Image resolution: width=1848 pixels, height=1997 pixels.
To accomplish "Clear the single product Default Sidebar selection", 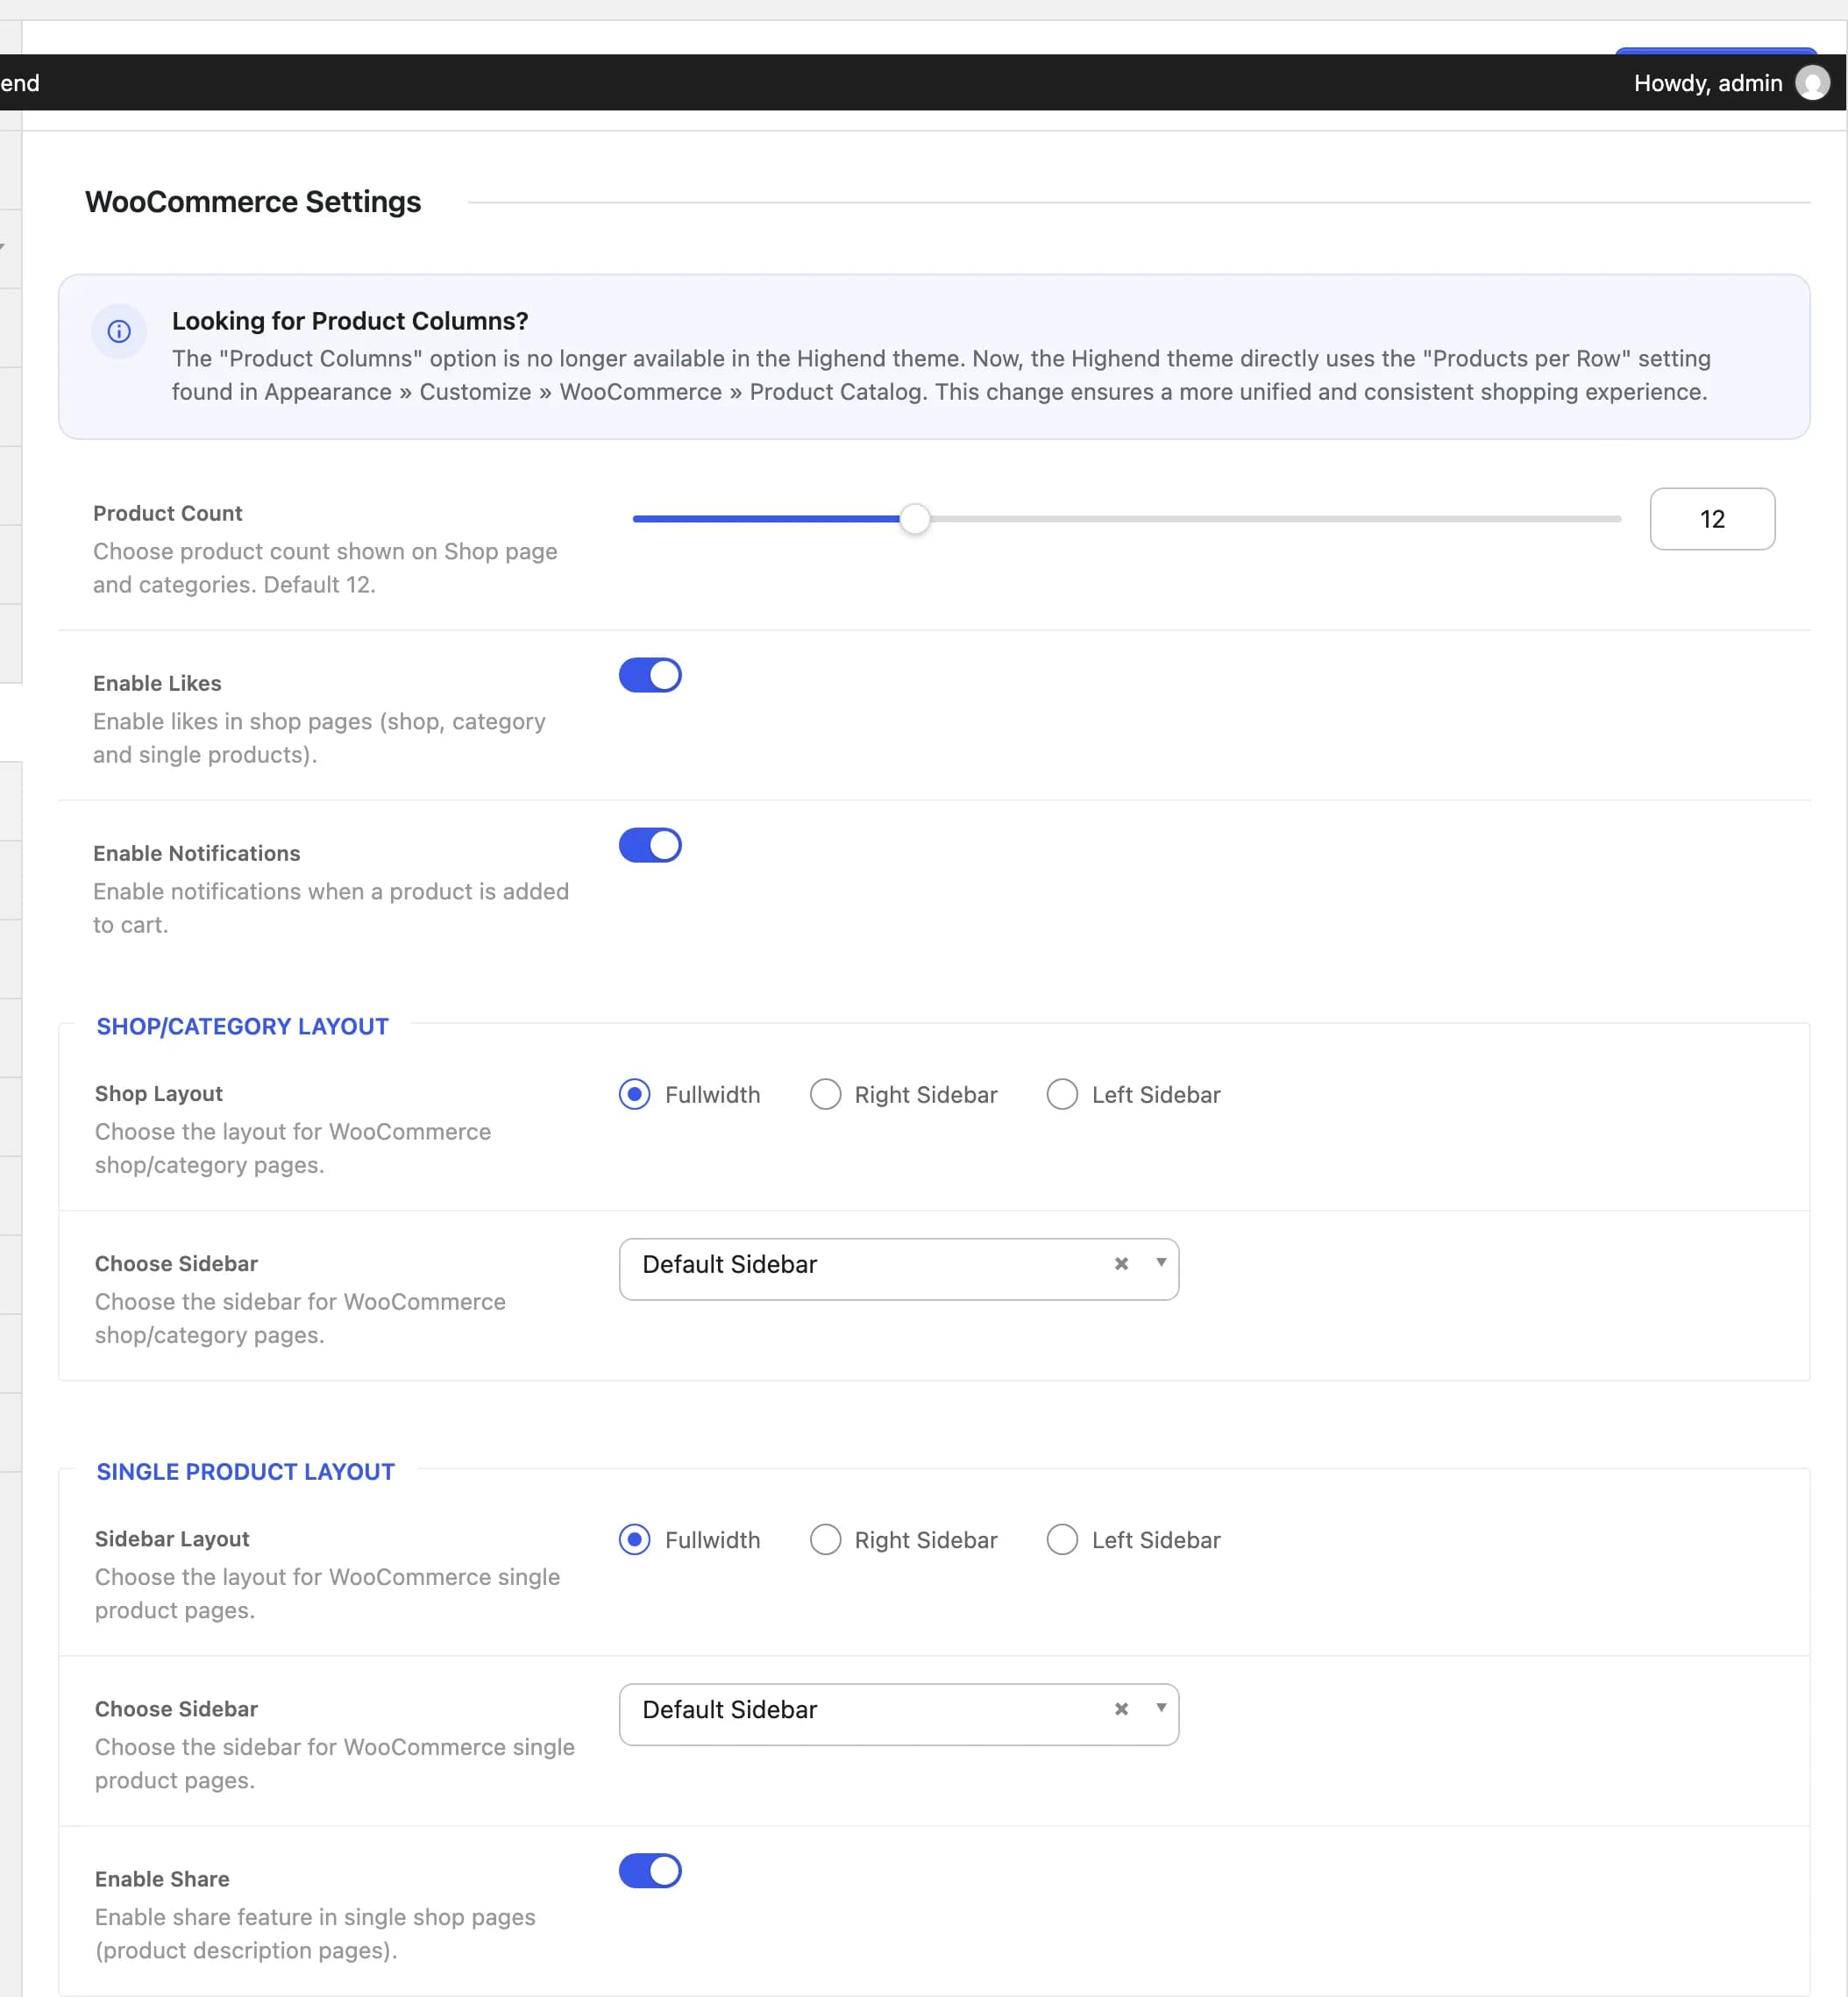I will click(1121, 1709).
